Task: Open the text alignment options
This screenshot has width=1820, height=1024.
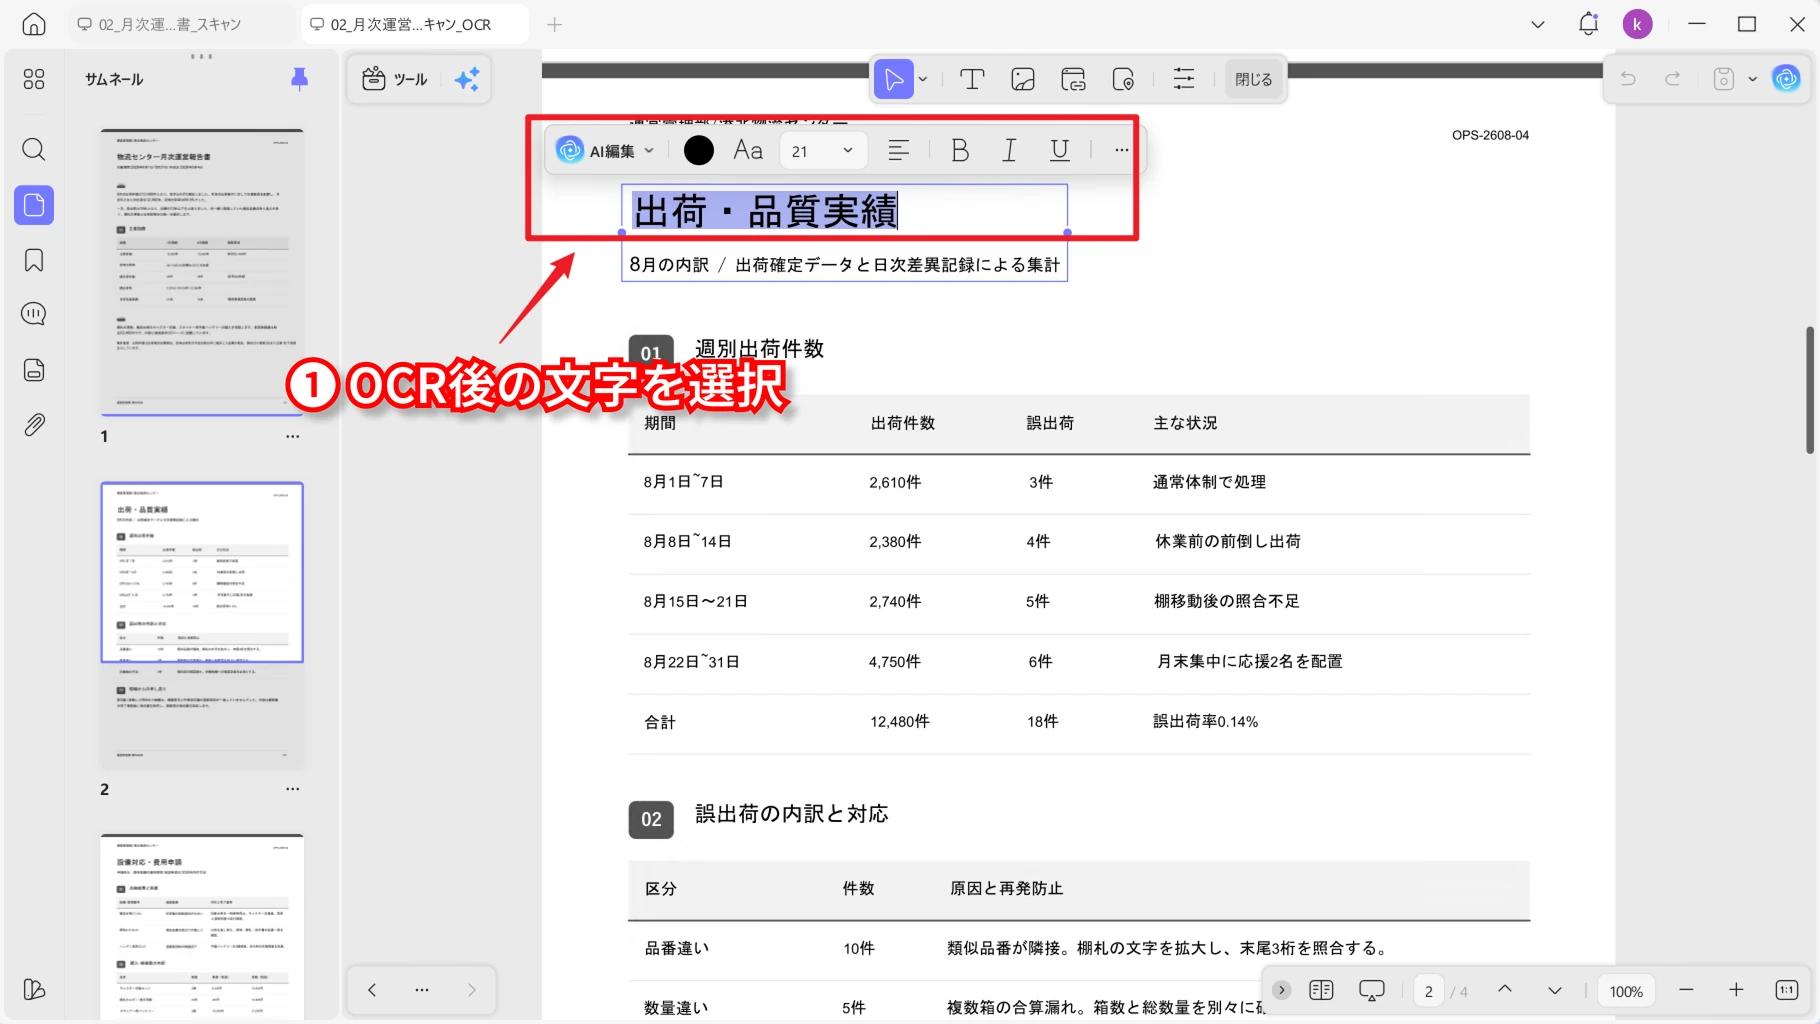Action: coord(898,150)
